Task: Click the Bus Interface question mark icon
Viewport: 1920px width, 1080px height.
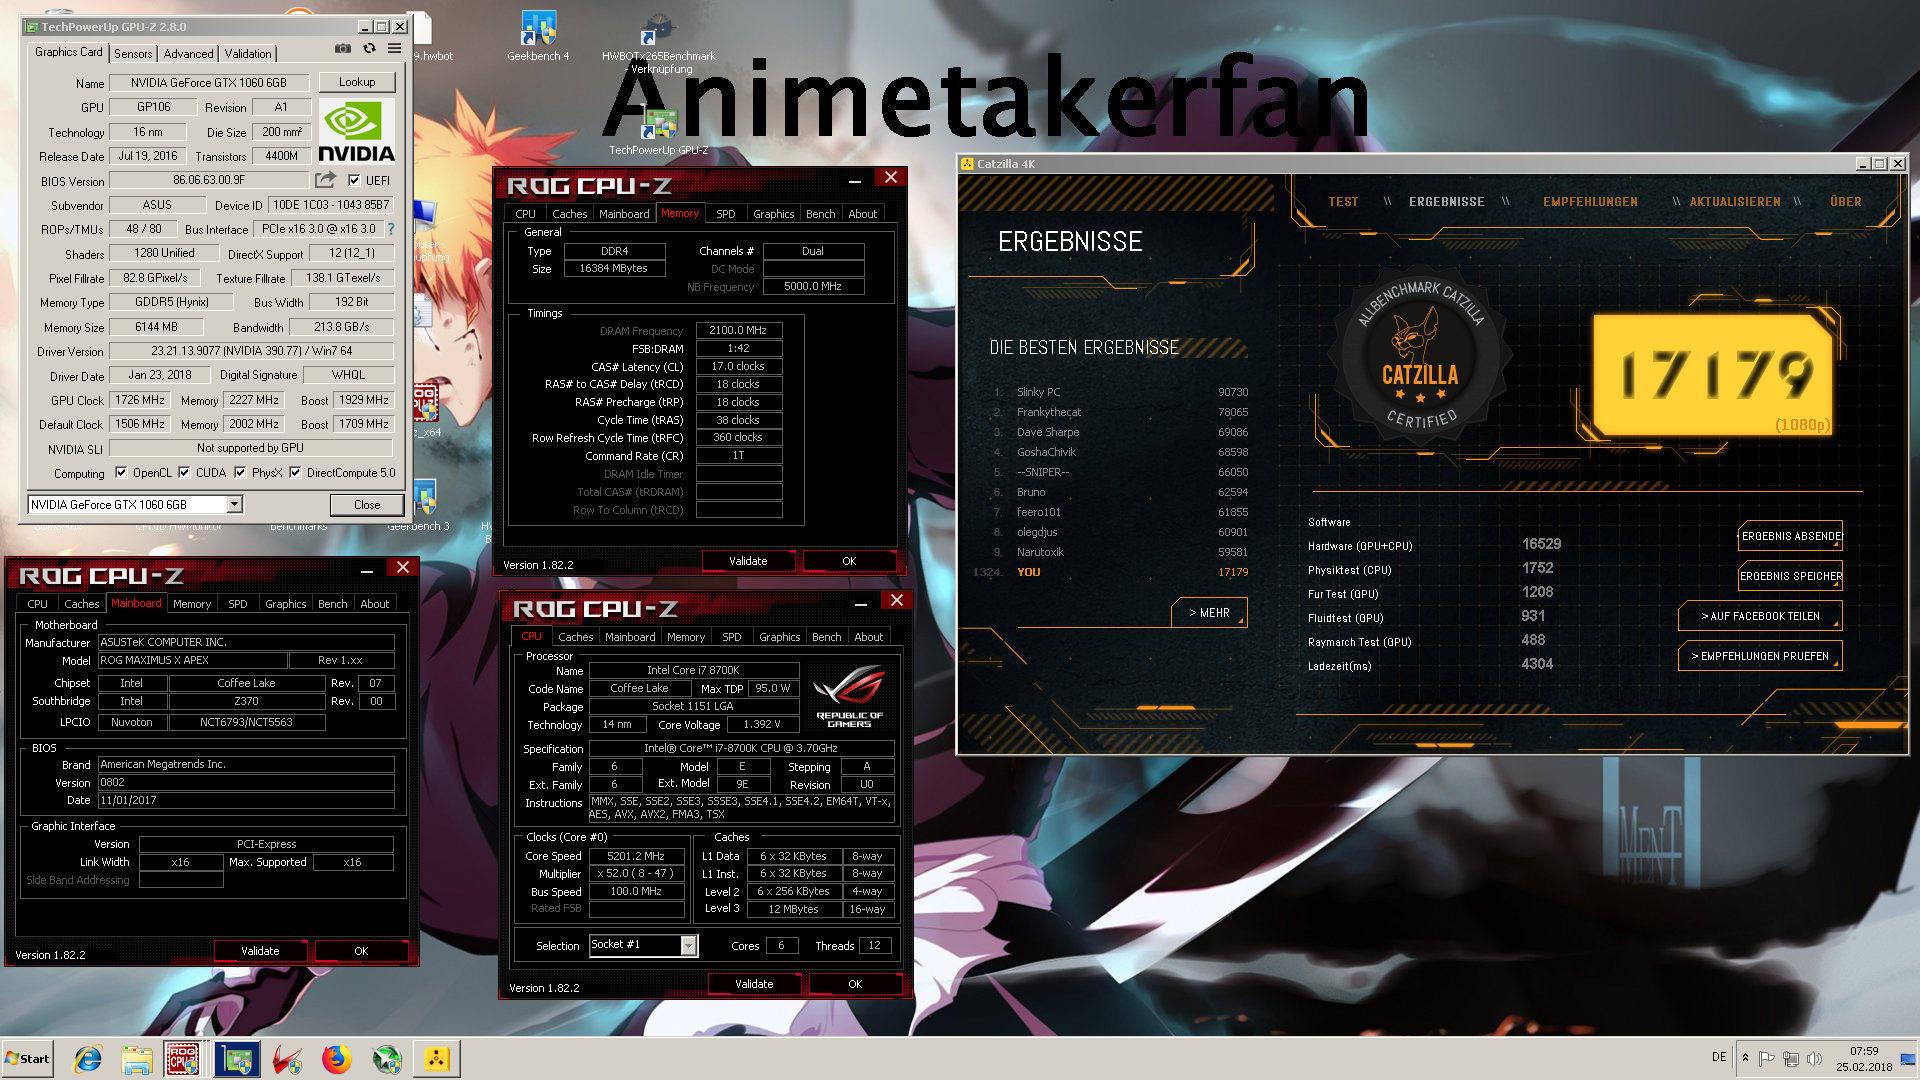Action: (391, 229)
